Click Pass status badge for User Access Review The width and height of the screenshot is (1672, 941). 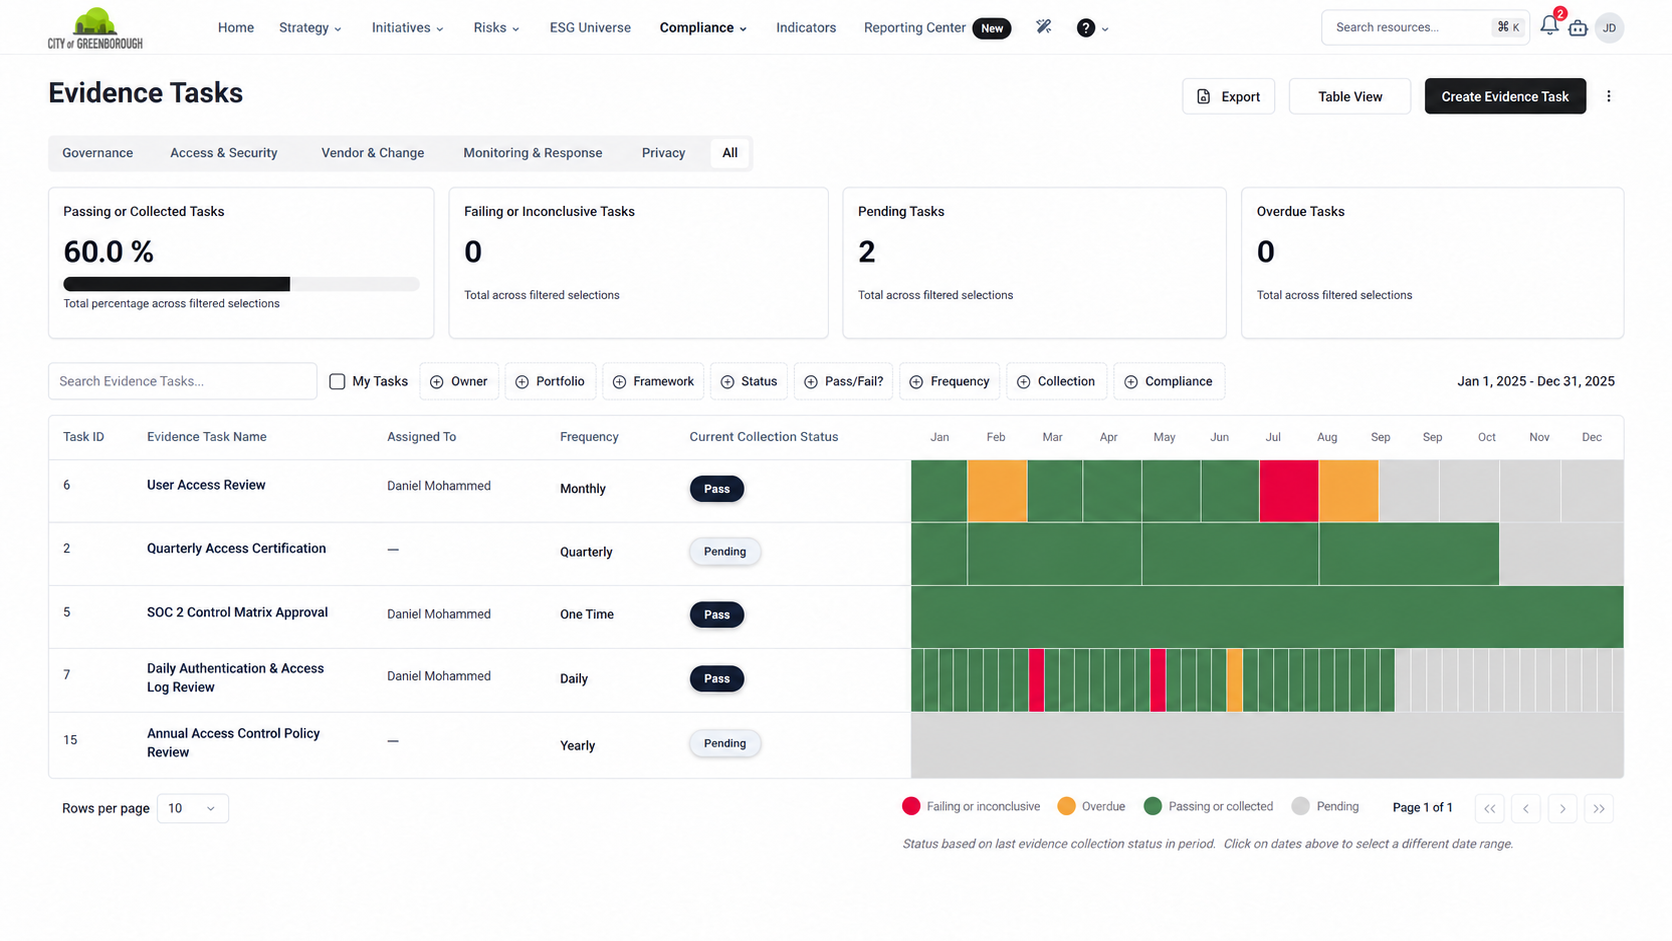[717, 489]
